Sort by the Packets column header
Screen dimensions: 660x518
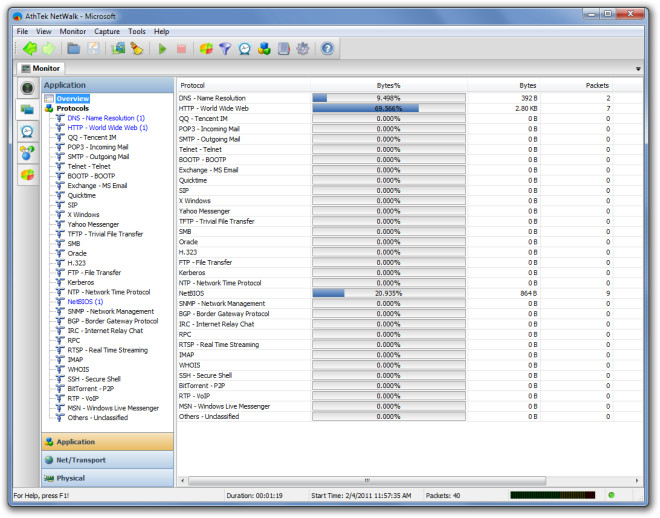coord(576,85)
